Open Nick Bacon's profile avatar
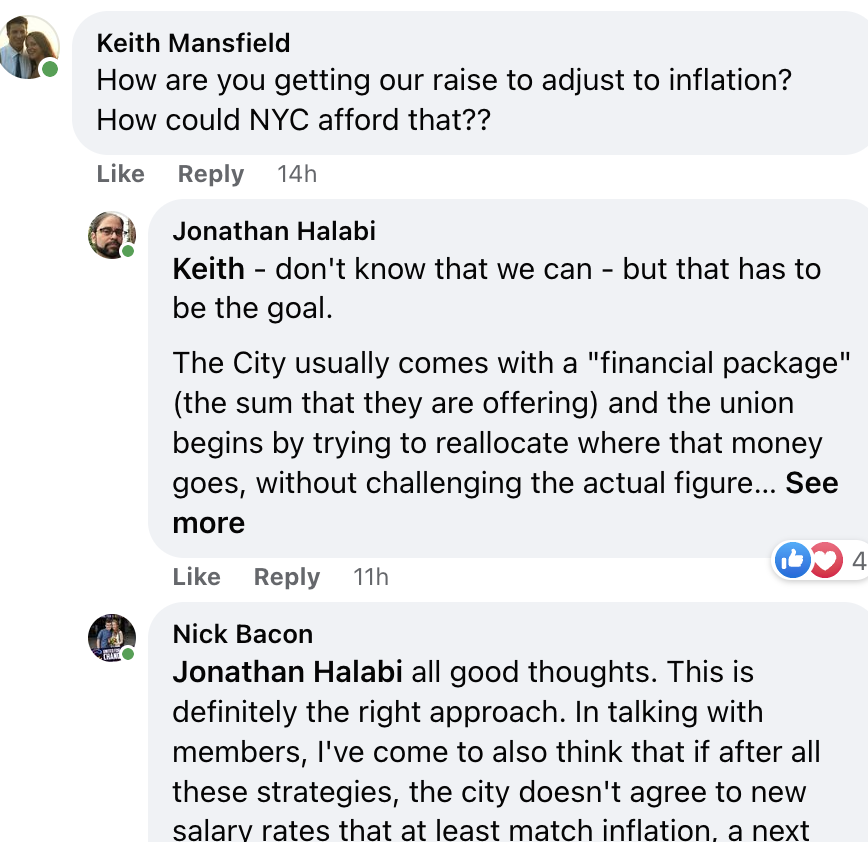Screen dimensions: 868x842 [x=111, y=637]
